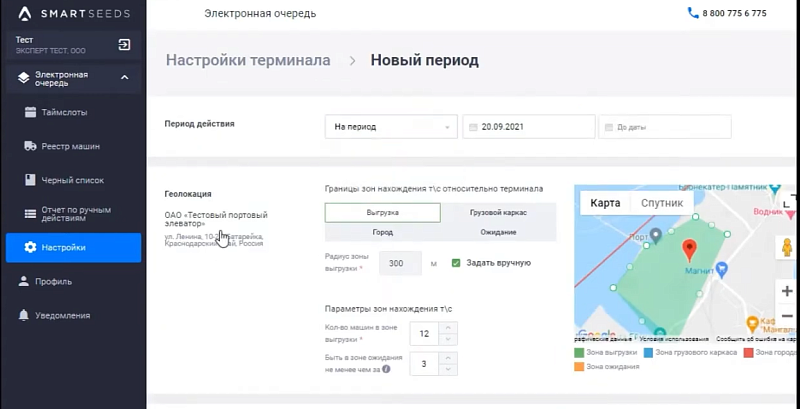Switch map to Карта view
Image resolution: width=800 pixels, height=409 pixels.
coord(605,203)
